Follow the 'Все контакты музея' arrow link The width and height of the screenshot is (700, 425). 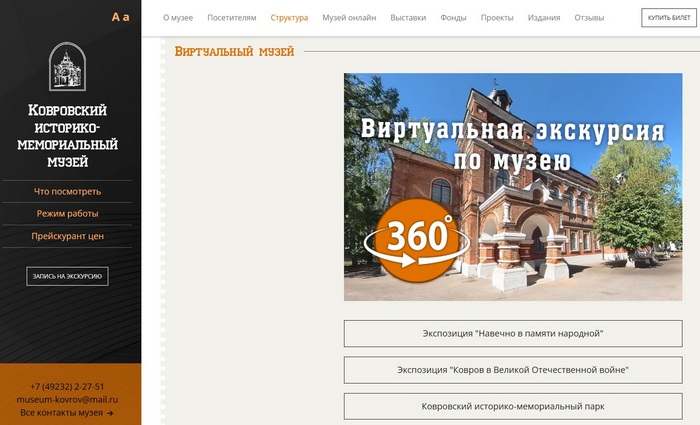pyautogui.click(x=67, y=412)
